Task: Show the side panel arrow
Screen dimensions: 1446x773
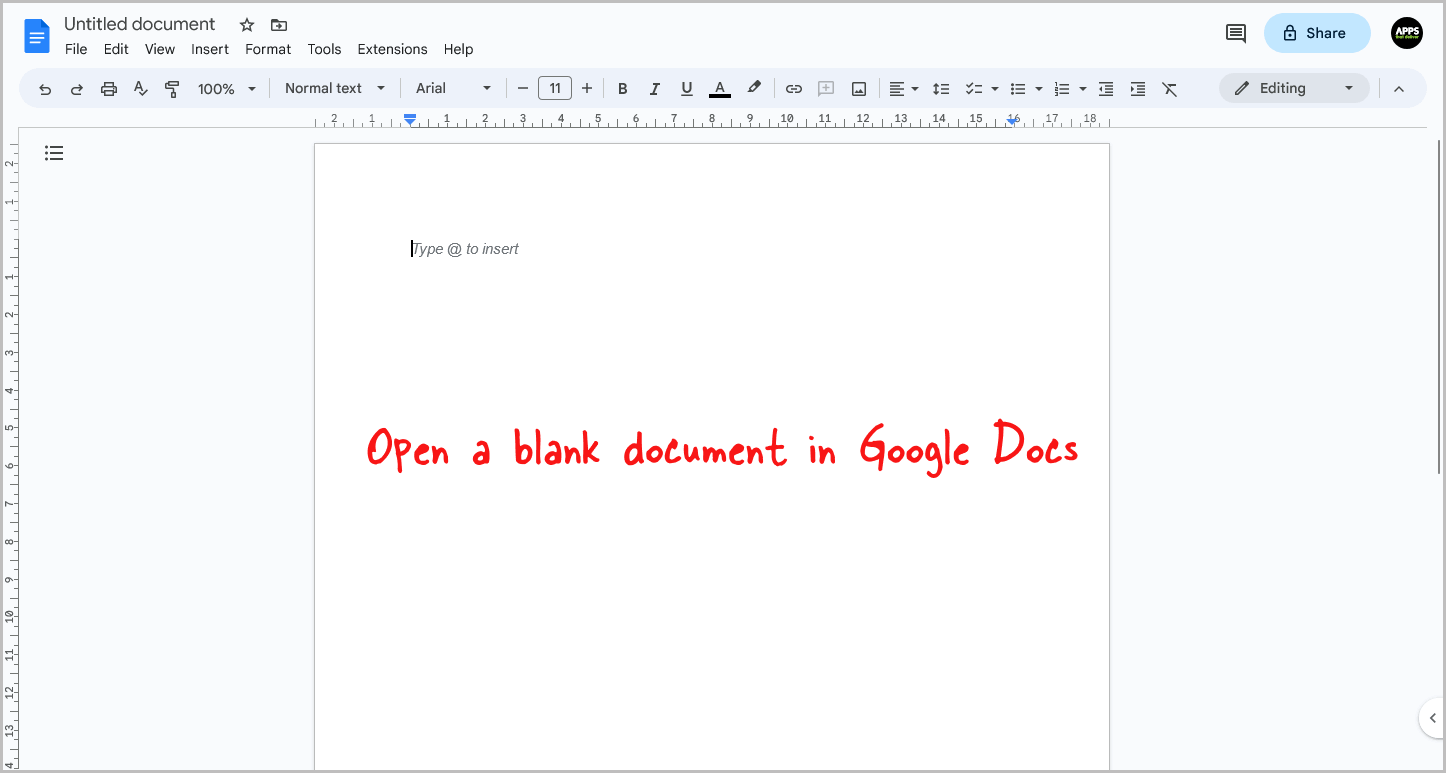Action: coord(1432,718)
